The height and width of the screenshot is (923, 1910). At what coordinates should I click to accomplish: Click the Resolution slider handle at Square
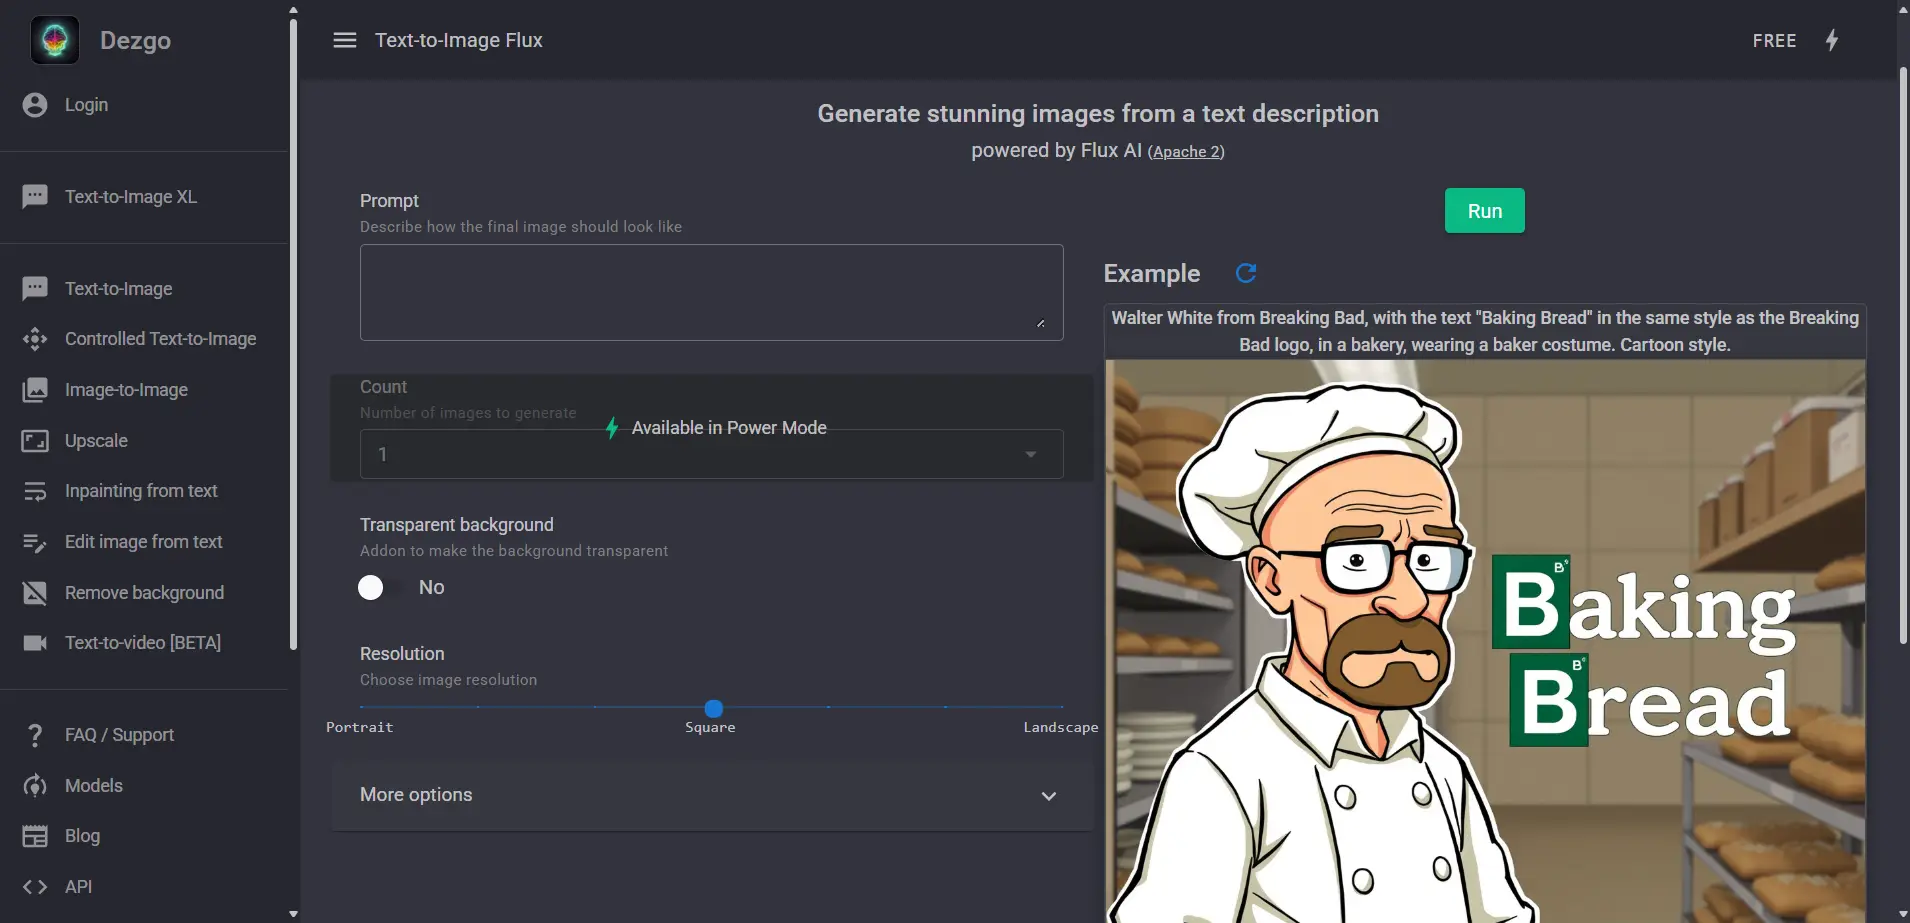pyautogui.click(x=713, y=708)
